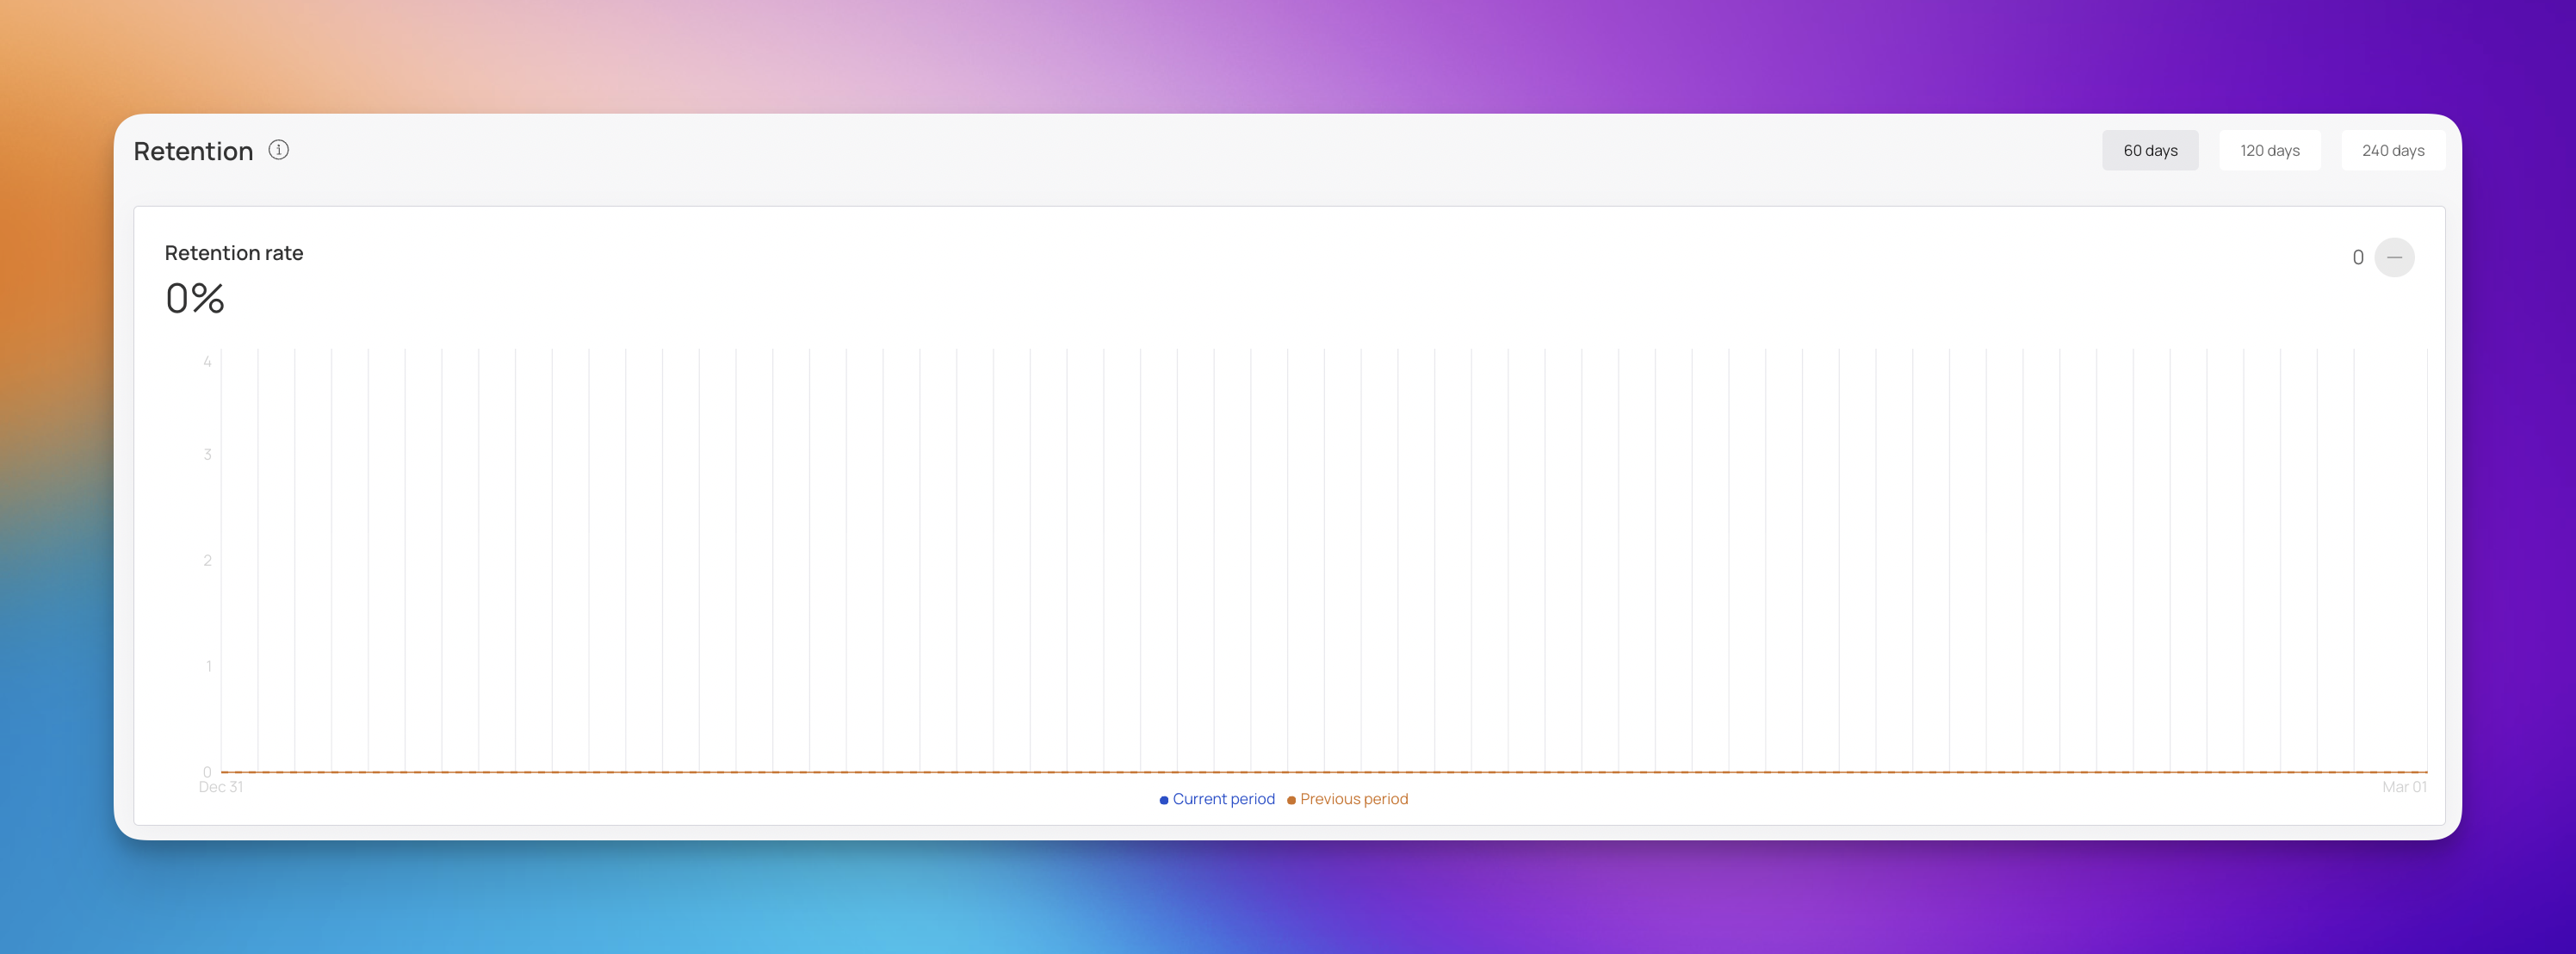
Task: Click the orange Previous period legend dot
Action: click(1291, 800)
